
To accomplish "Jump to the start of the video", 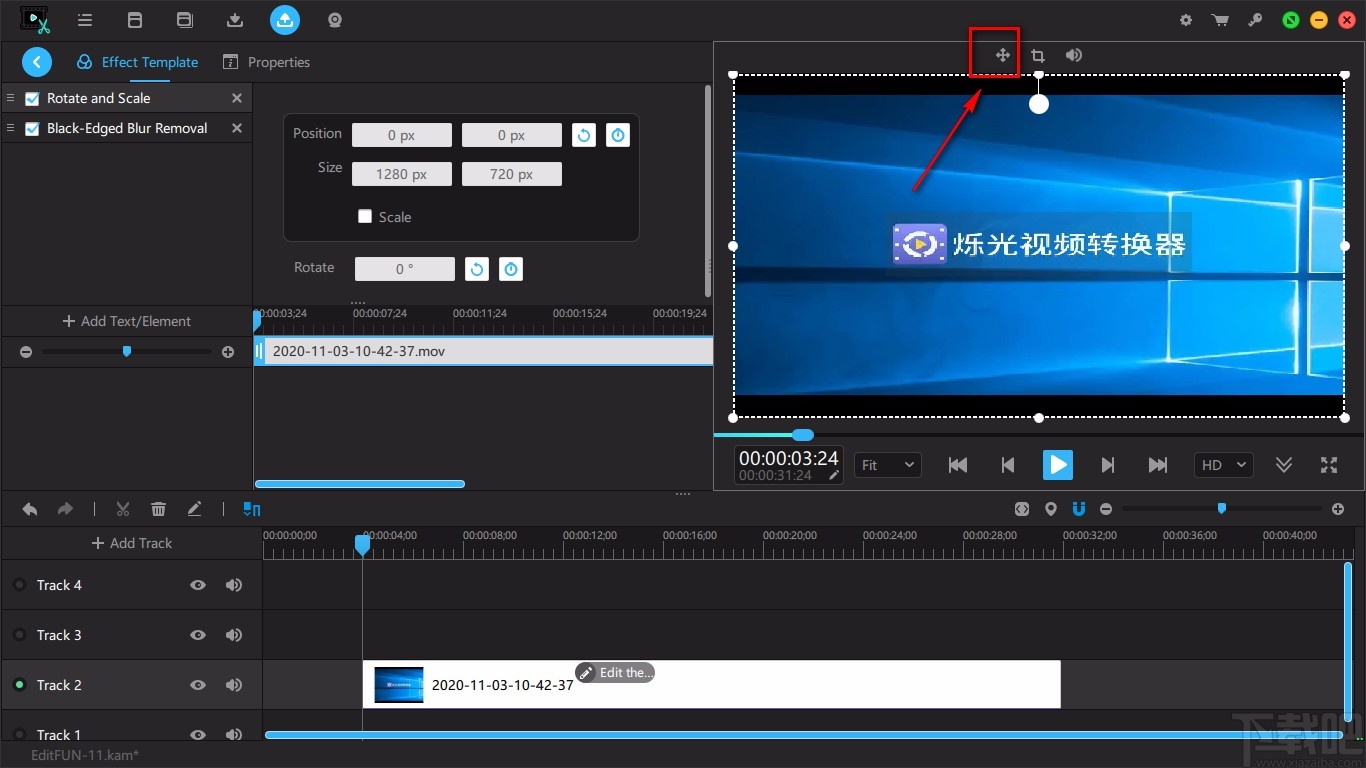I will (x=958, y=465).
